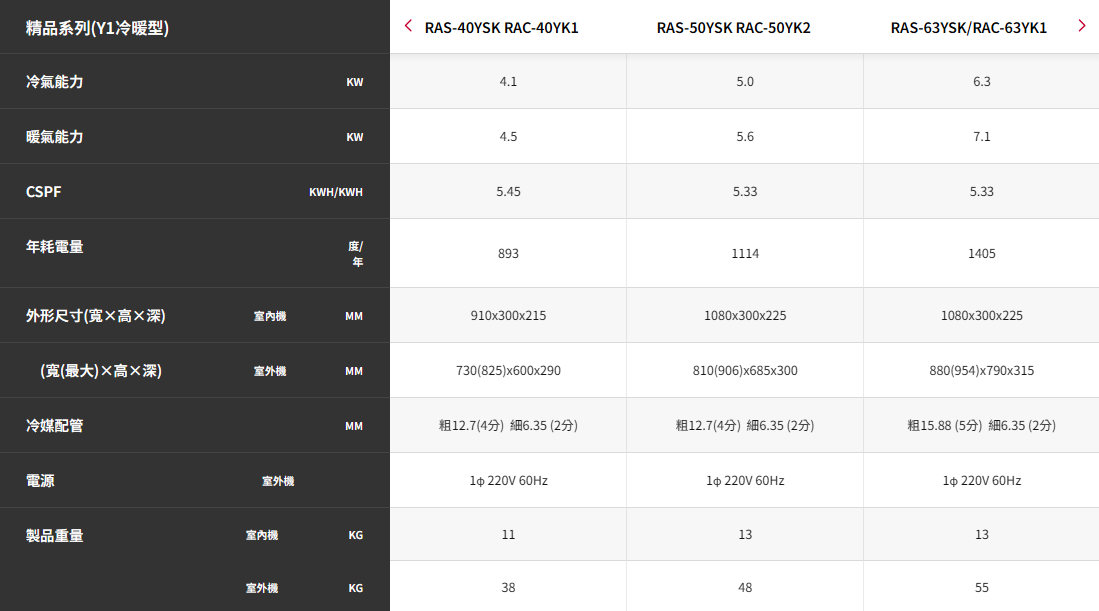Click the 年耗電量 row label
Image resolution: width=1099 pixels, height=611 pixels.
(55, 247)
